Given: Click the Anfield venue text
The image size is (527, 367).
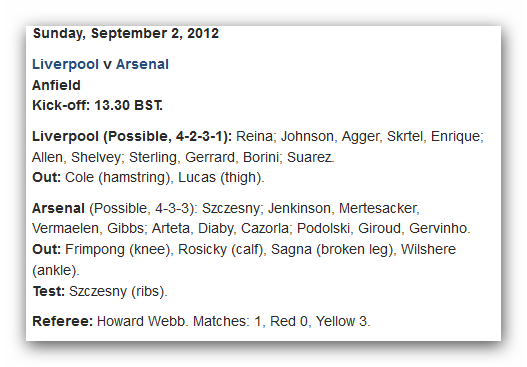Looking at the screenshot, I should [56, 85].
